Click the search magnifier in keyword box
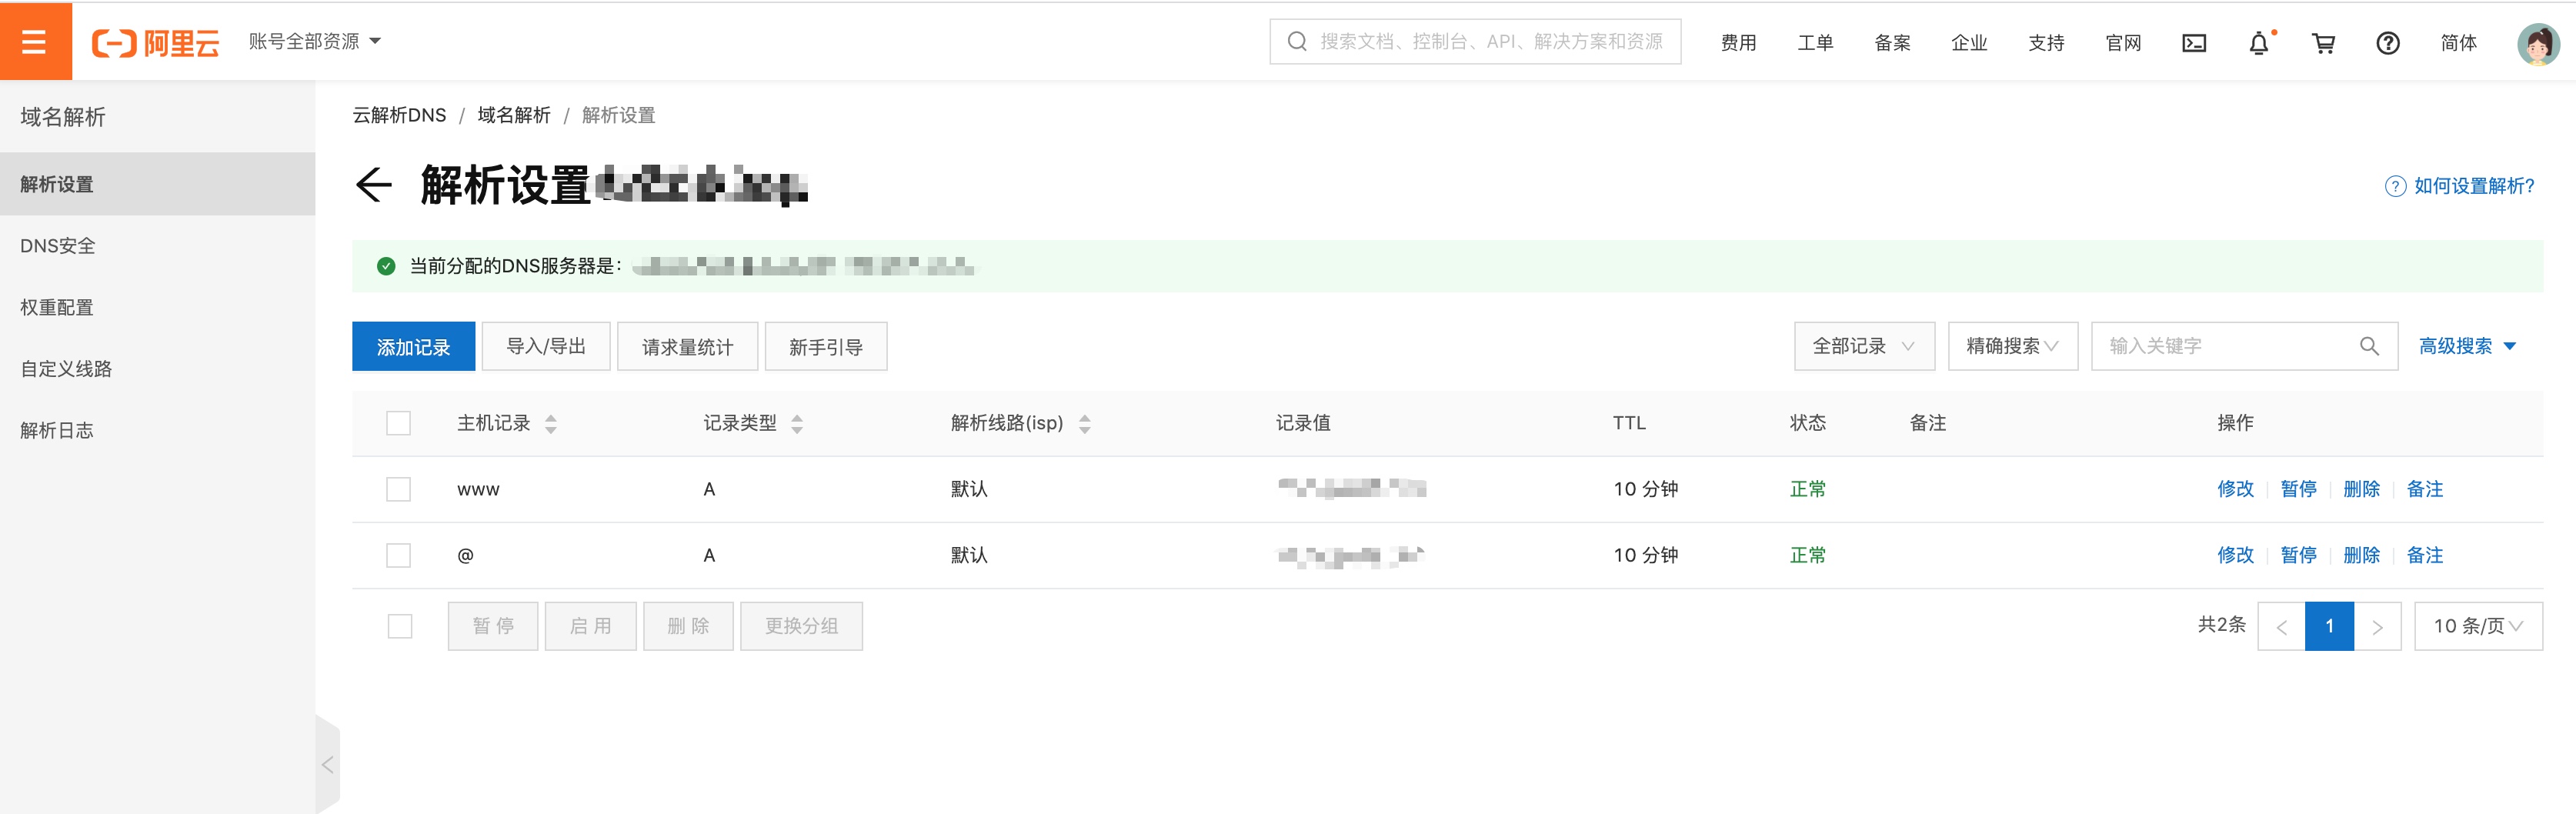This screenshot has height=814, width=2576. click(x=2368, y=346)
